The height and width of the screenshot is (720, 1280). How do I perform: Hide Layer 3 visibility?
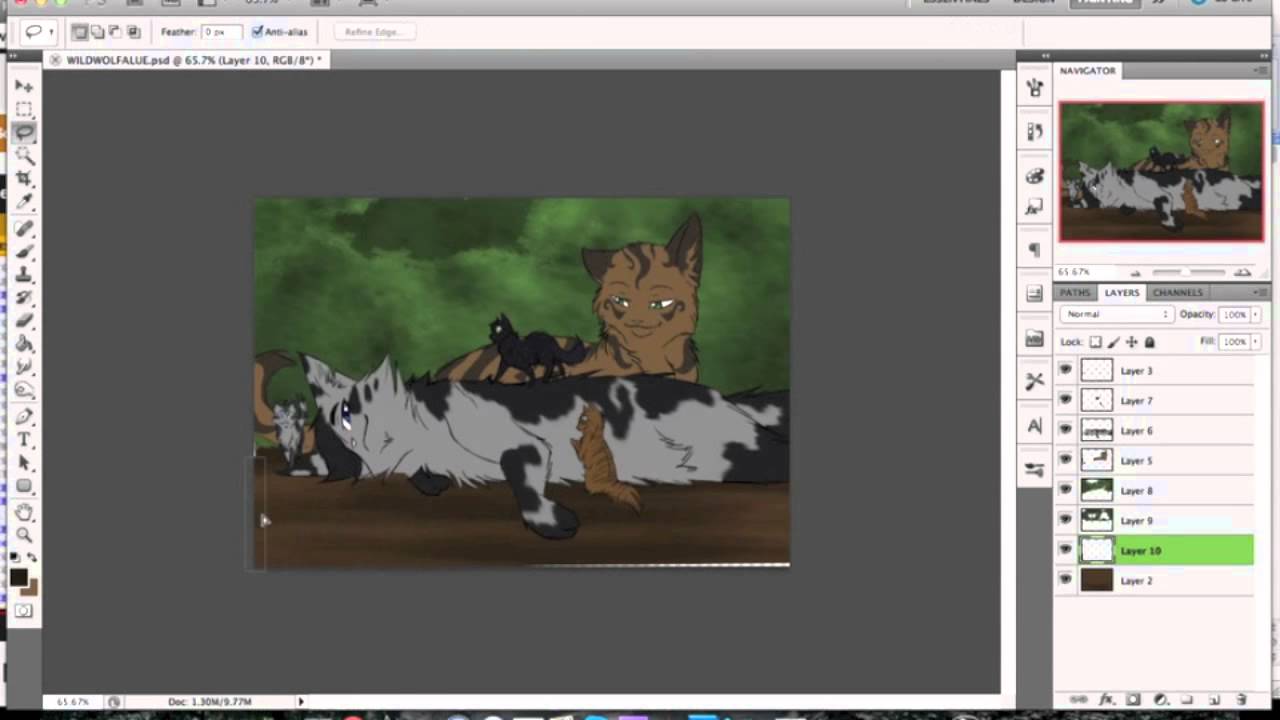tap(1065, 370)
